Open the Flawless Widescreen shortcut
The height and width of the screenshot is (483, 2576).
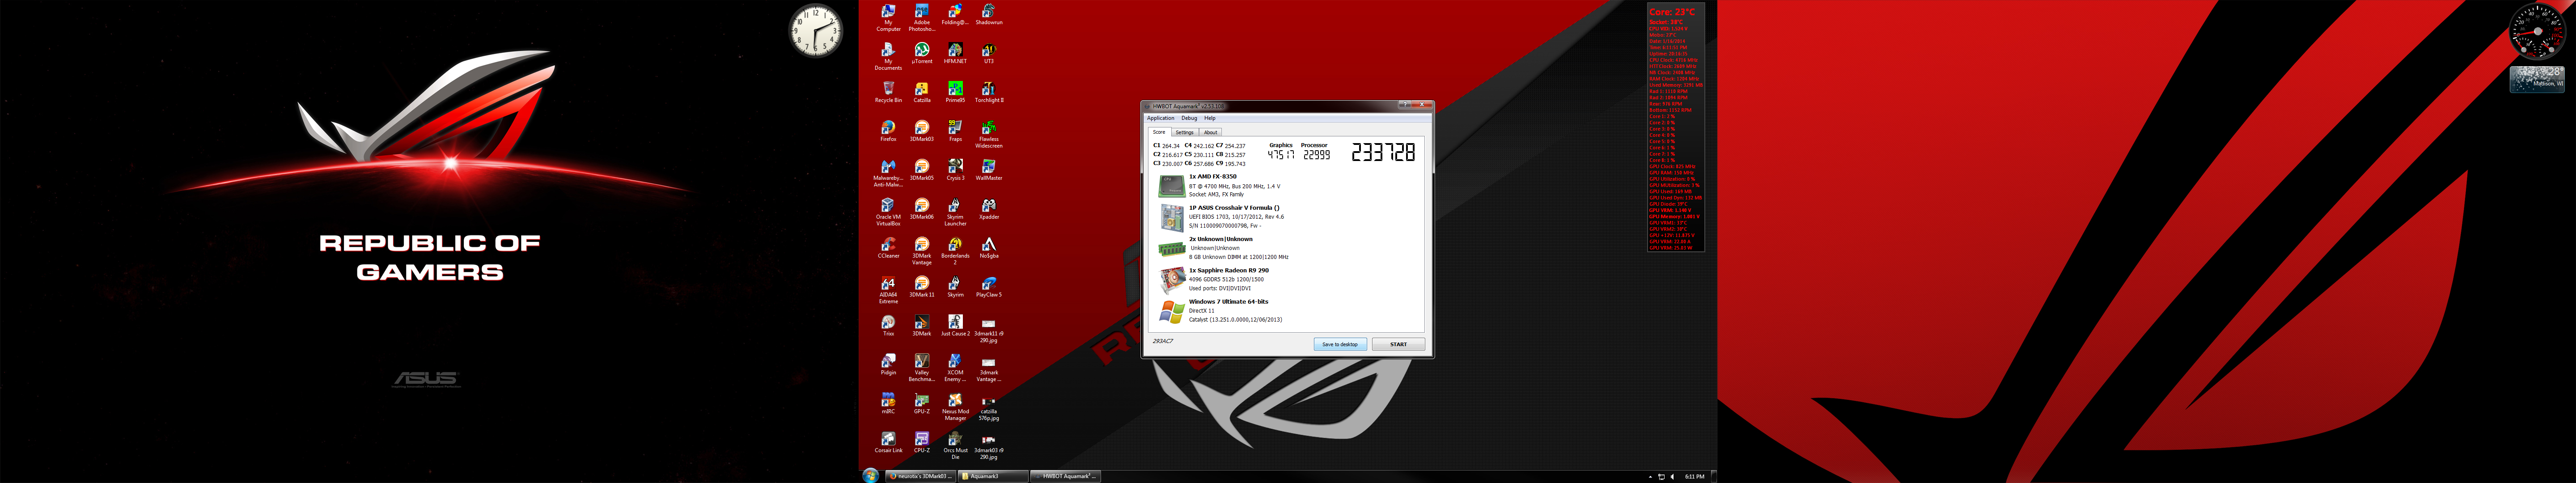[988, 135]
